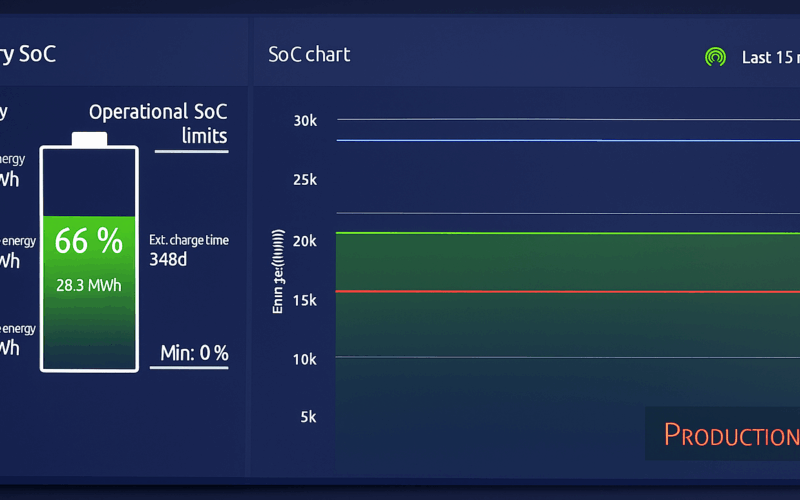
Task: Click the blue line near 30k
Action: pyautogui.click(x=560, y=141)
